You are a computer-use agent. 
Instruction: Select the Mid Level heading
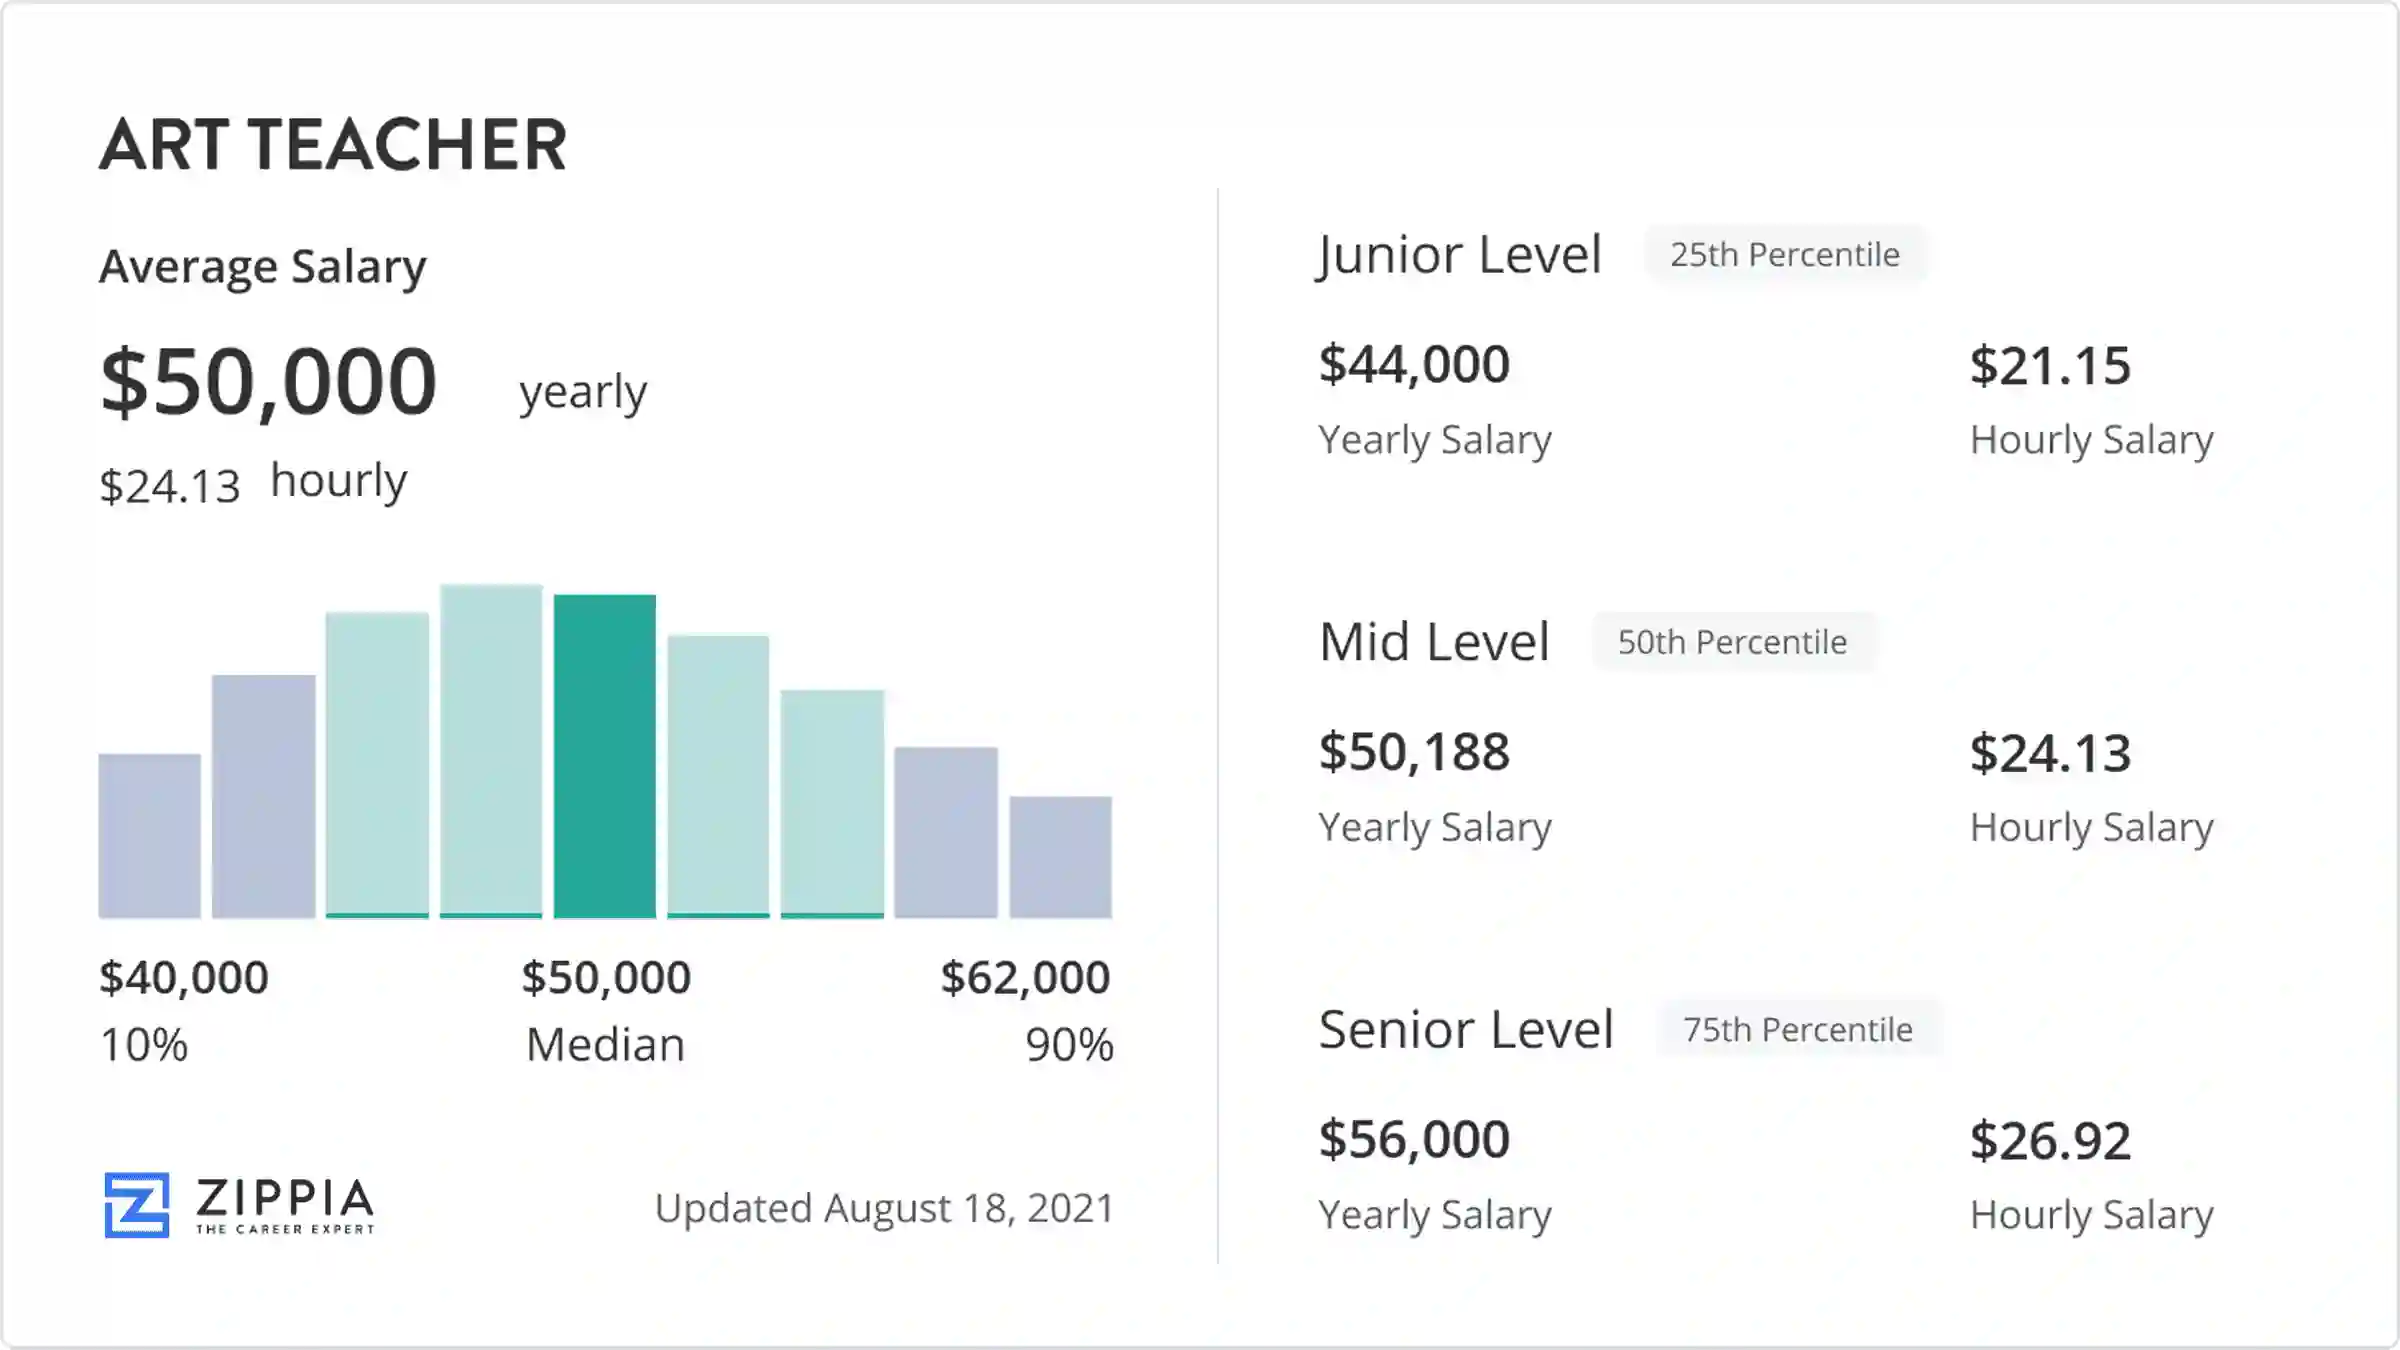pos(1434,642)
